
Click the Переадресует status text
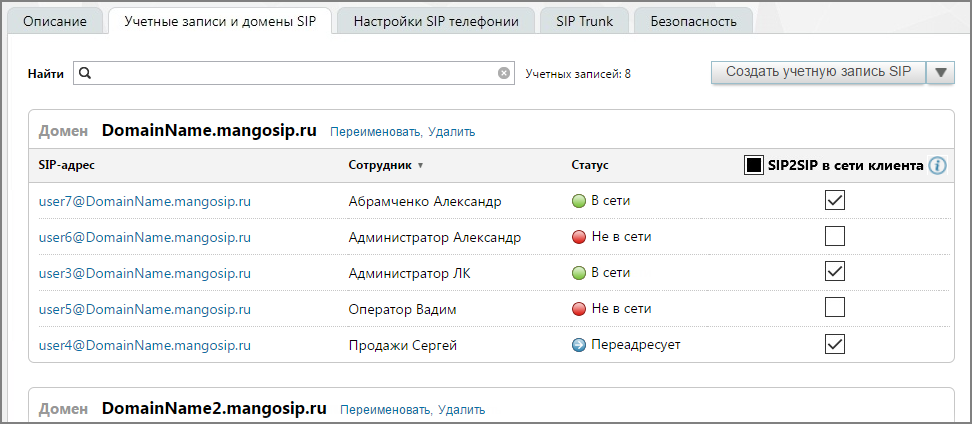click(636, 345)
